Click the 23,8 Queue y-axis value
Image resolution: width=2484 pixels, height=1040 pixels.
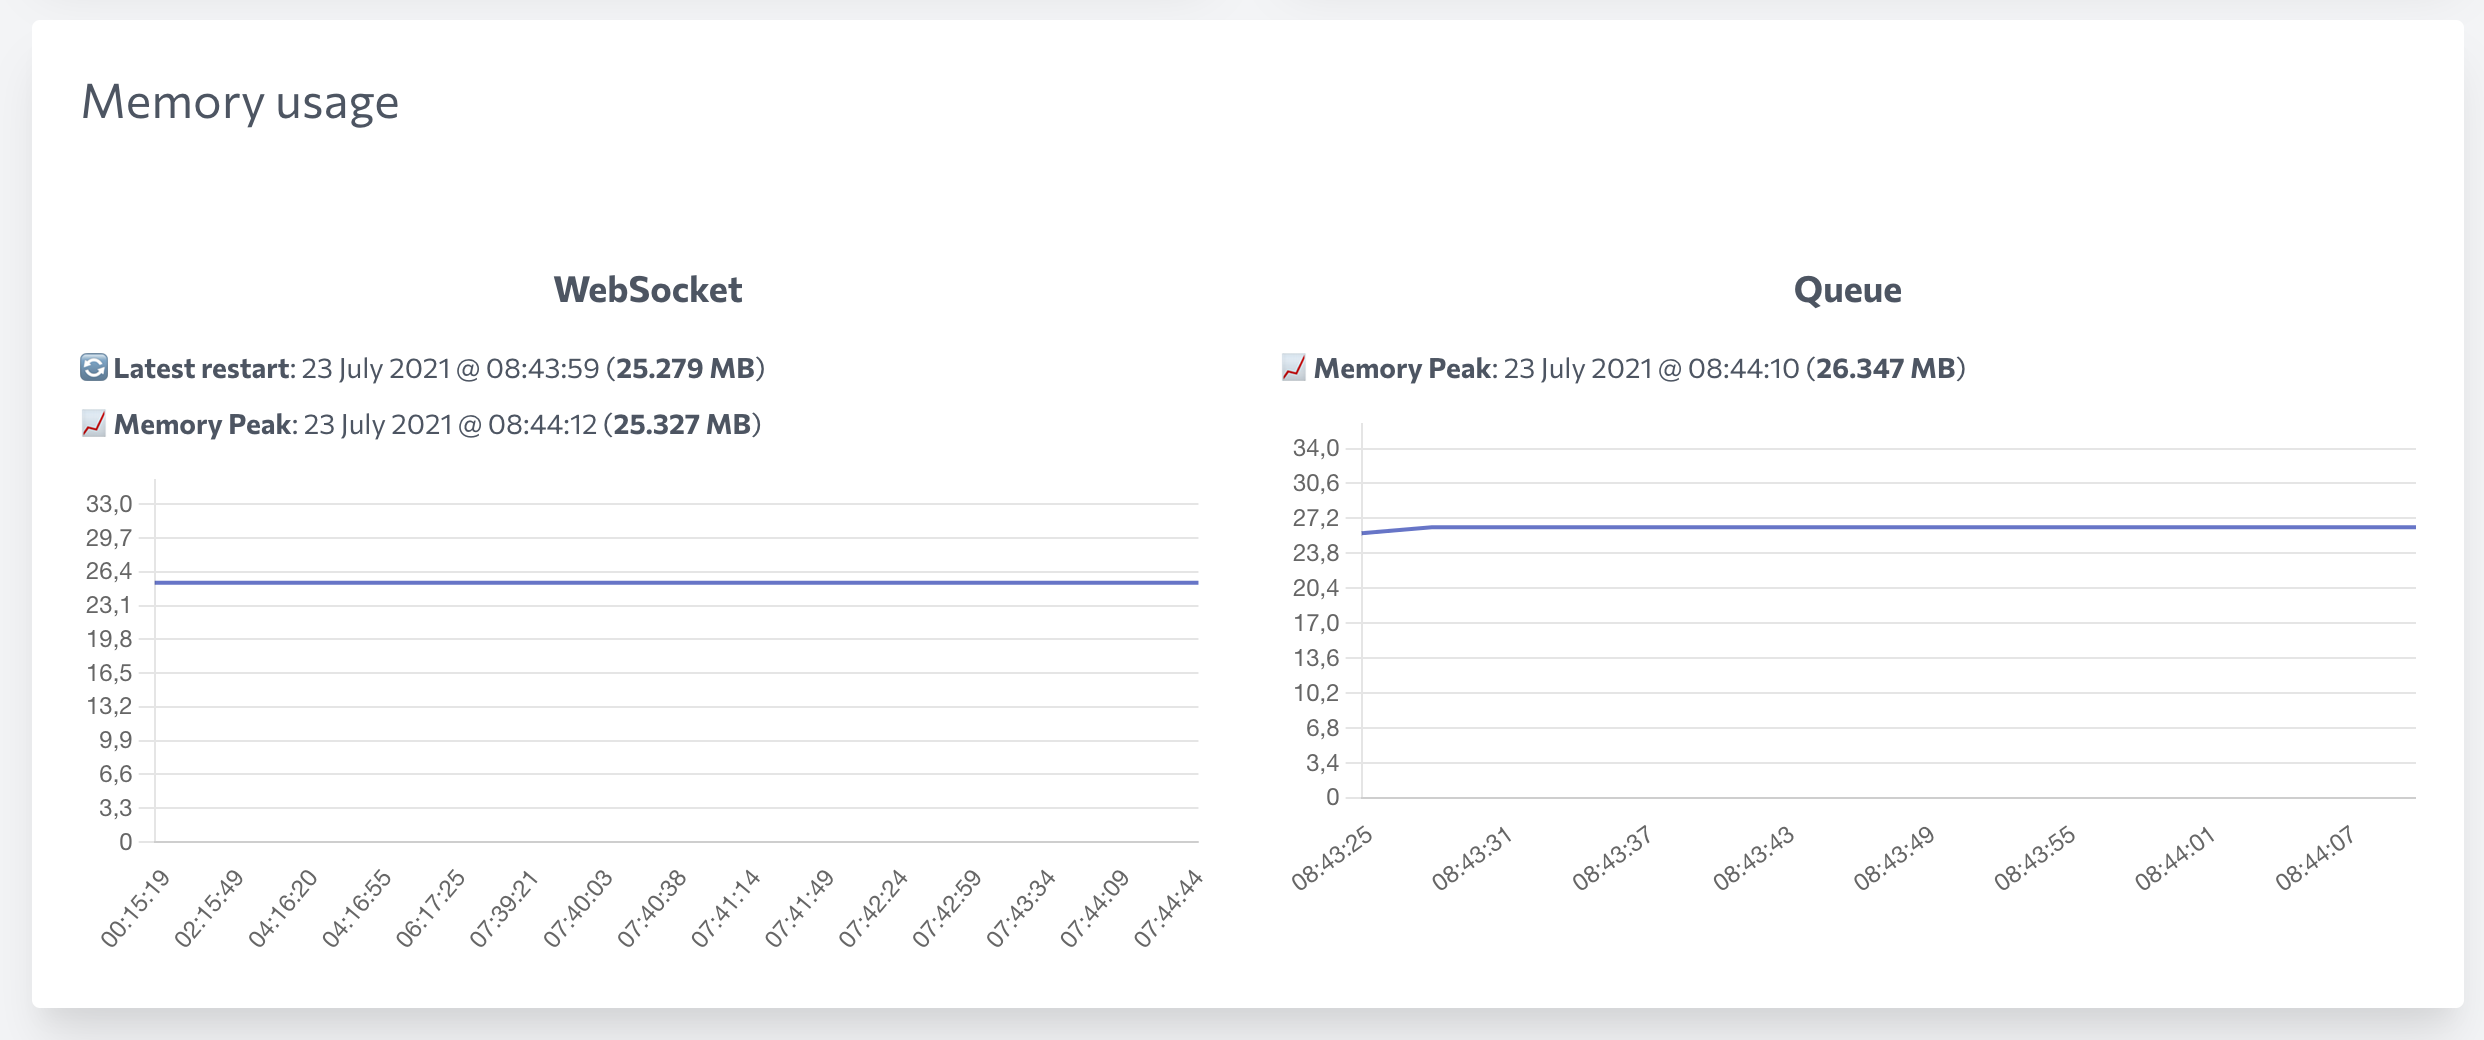(1316, 553)
